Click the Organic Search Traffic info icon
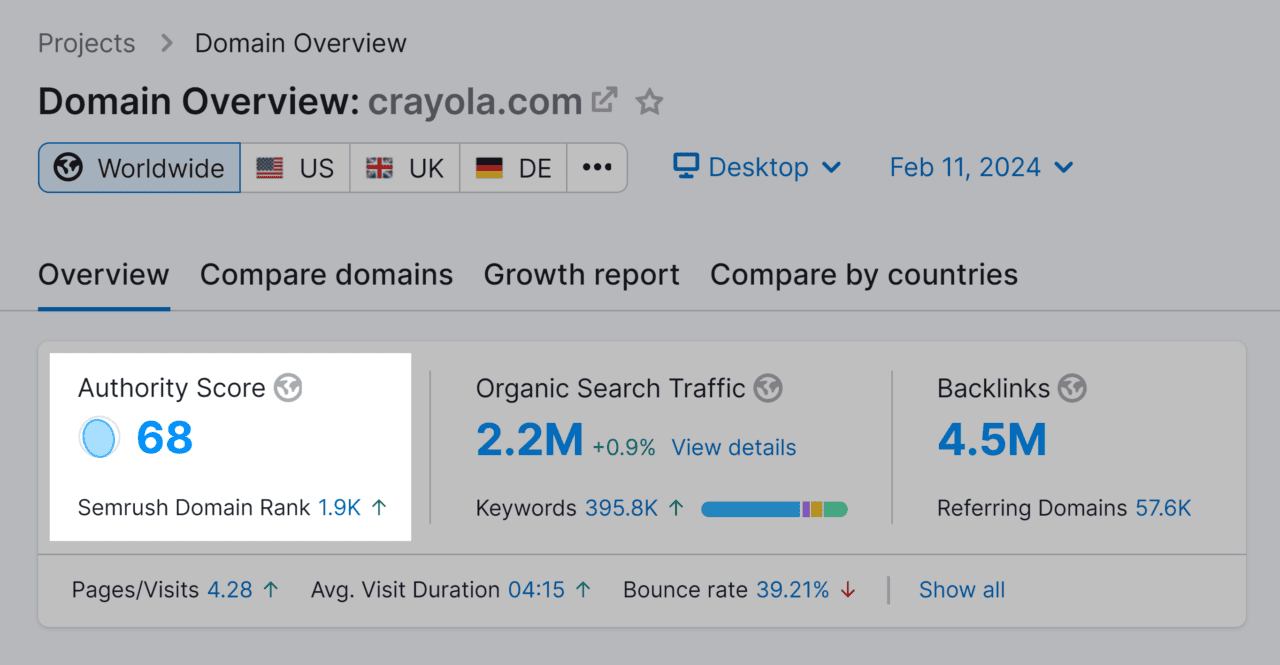This screenshot has width=1280, height=665. tap(768, 388)
